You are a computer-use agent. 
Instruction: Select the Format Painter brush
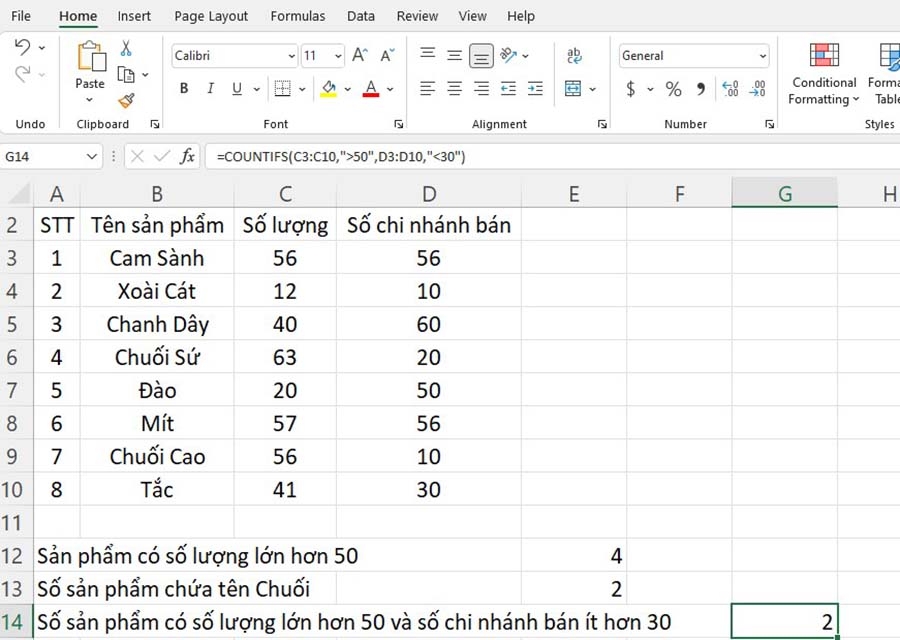[x=126, y=101]
